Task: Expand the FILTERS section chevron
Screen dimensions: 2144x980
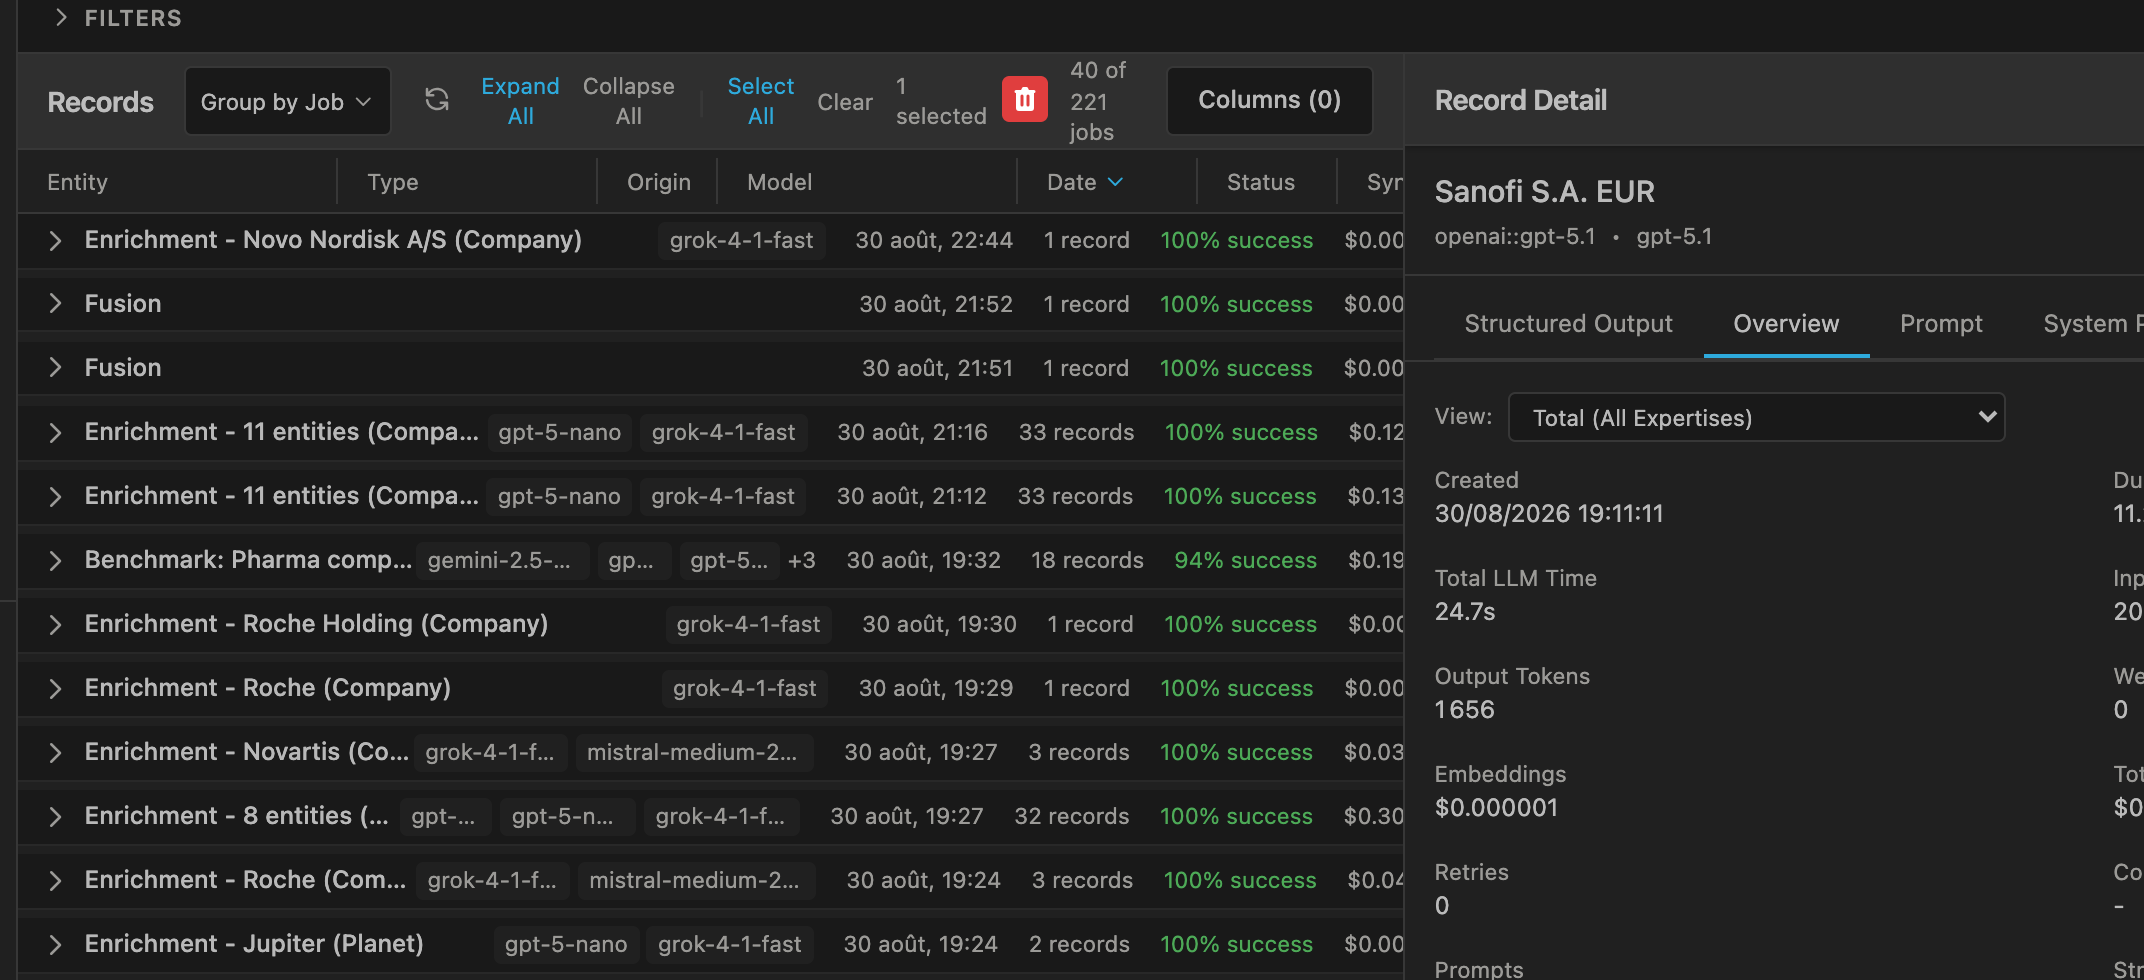Action: point(62,18)
